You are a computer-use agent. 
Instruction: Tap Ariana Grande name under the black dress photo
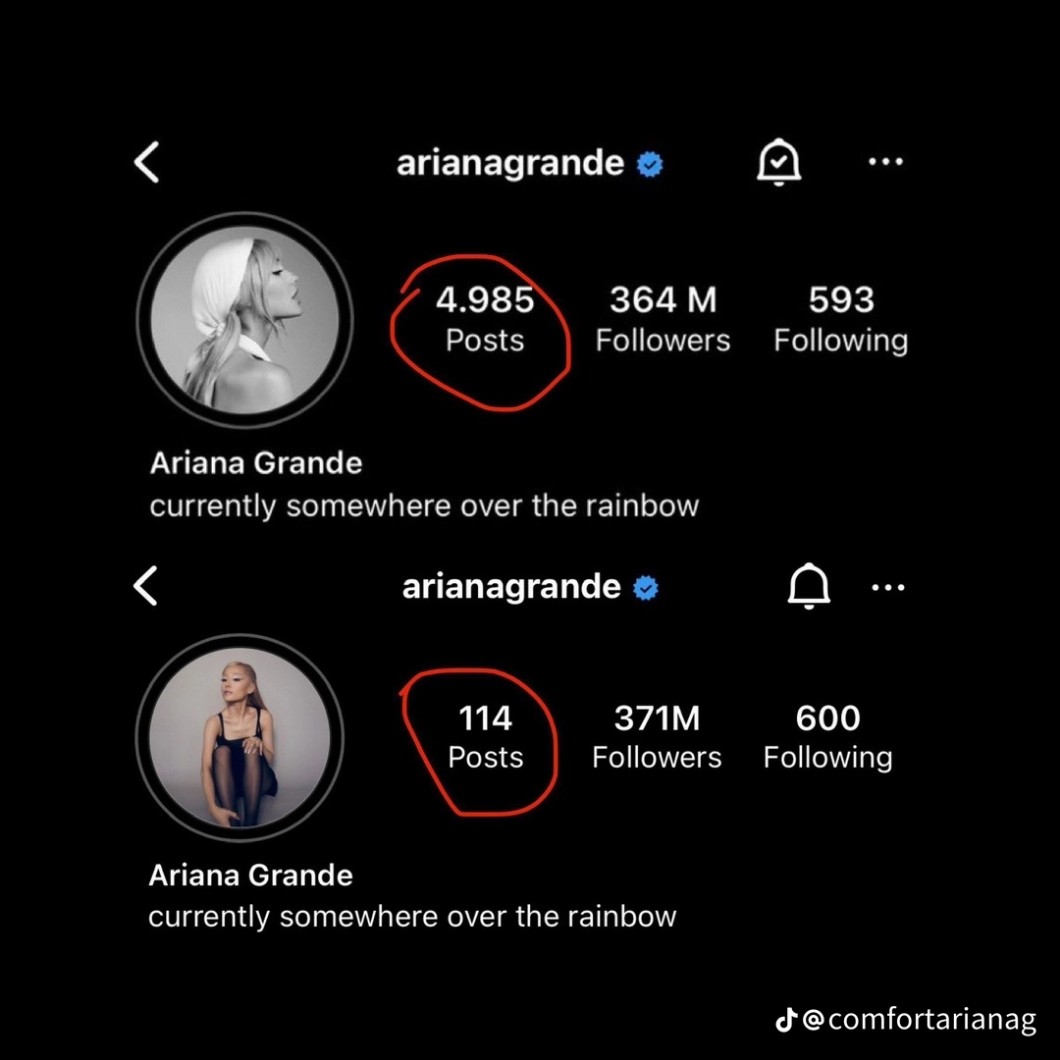point(251,876)
